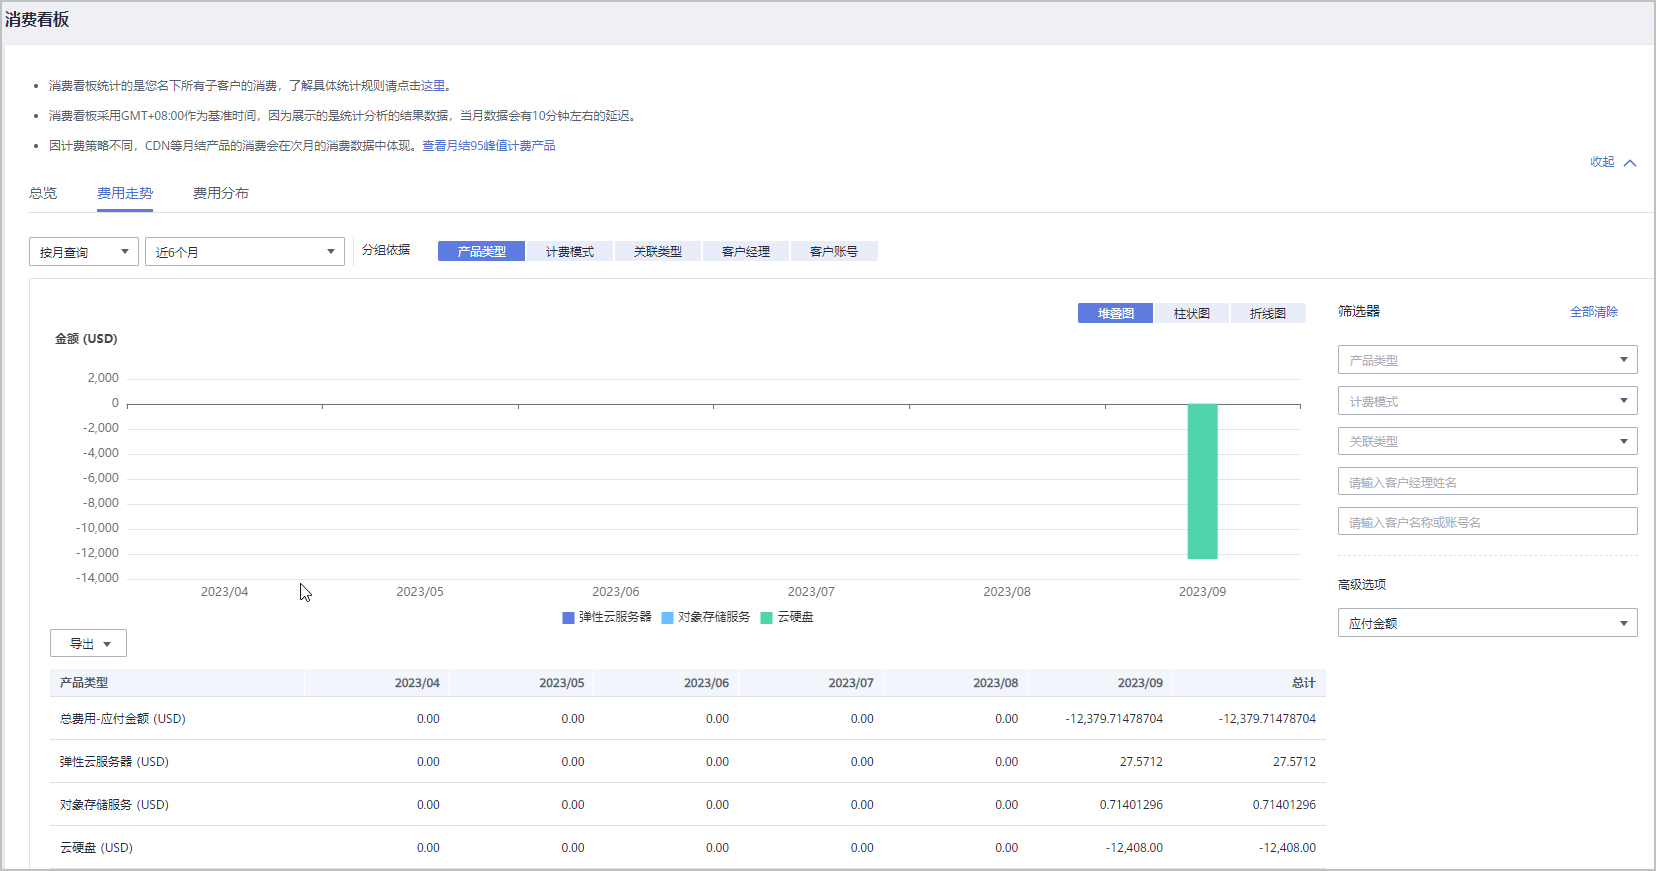Open the 按月查询 dropdown

[x=84, y=252]
